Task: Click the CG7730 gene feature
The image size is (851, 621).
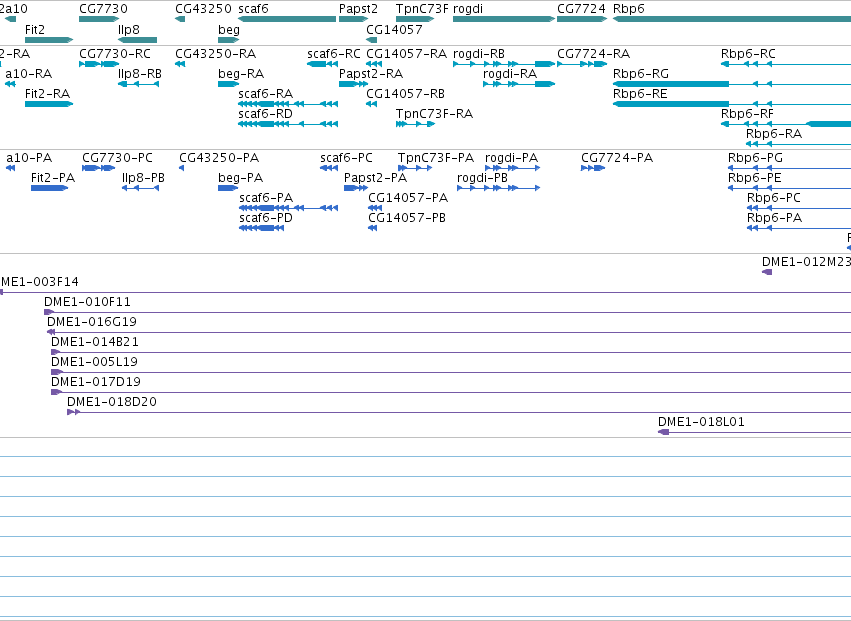Action: [99, 19]
